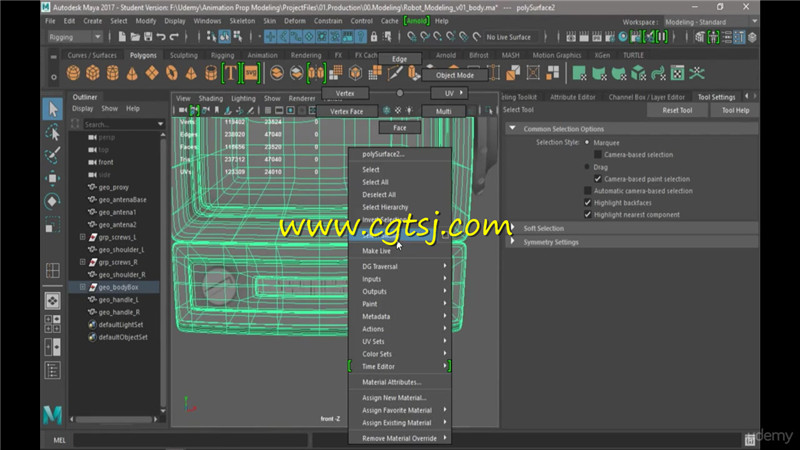Viewport: 800px width, 450px height.
Task: Create a polygon cylinder from shelf
Action: tap(112, 73)
